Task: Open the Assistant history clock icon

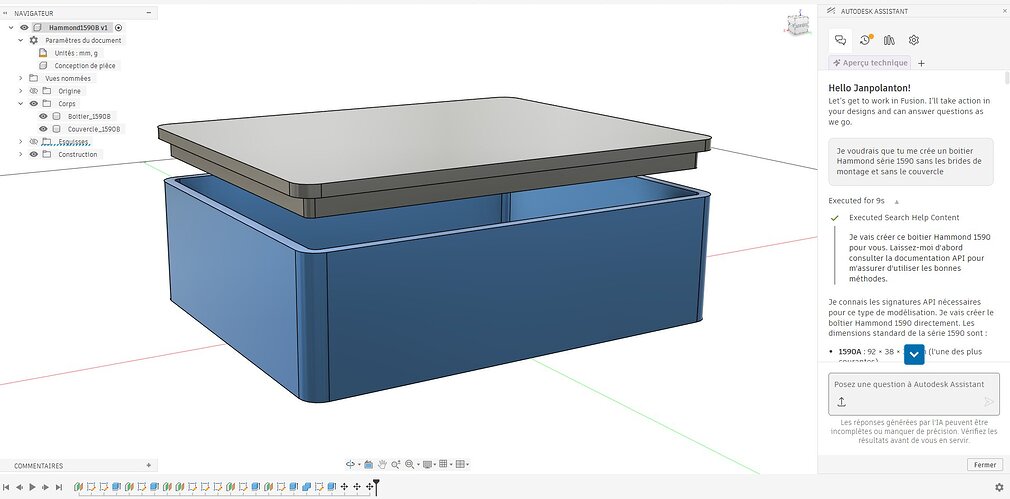Action: coord(866,40)
